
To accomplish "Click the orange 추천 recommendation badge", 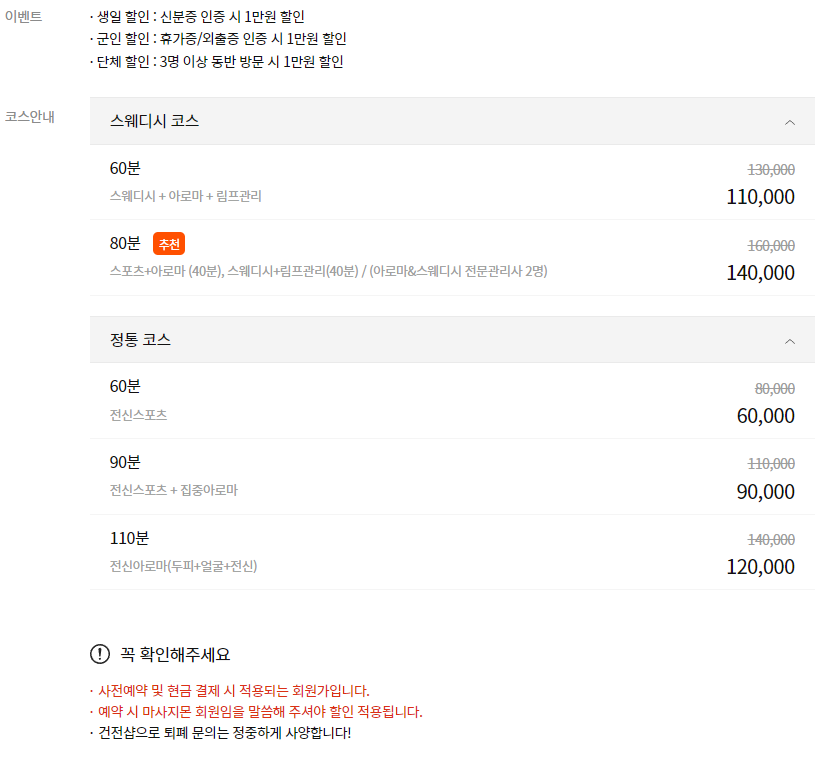I will [170, 243].
